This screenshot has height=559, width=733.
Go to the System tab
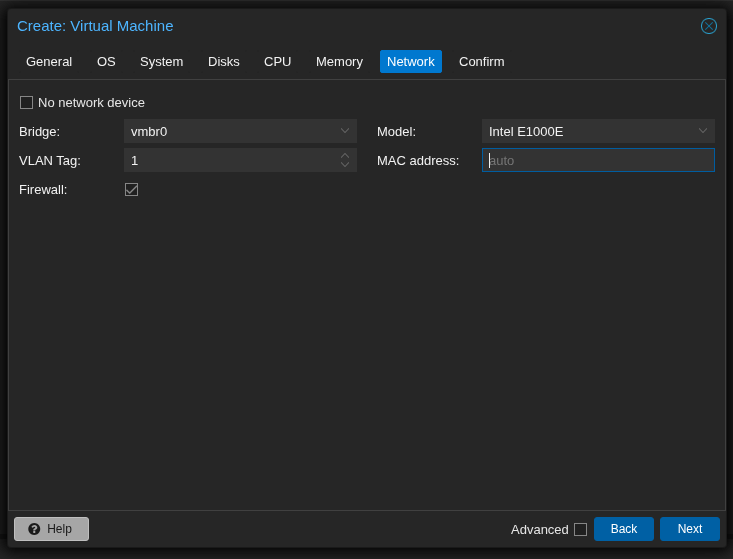tap(161, 62)
